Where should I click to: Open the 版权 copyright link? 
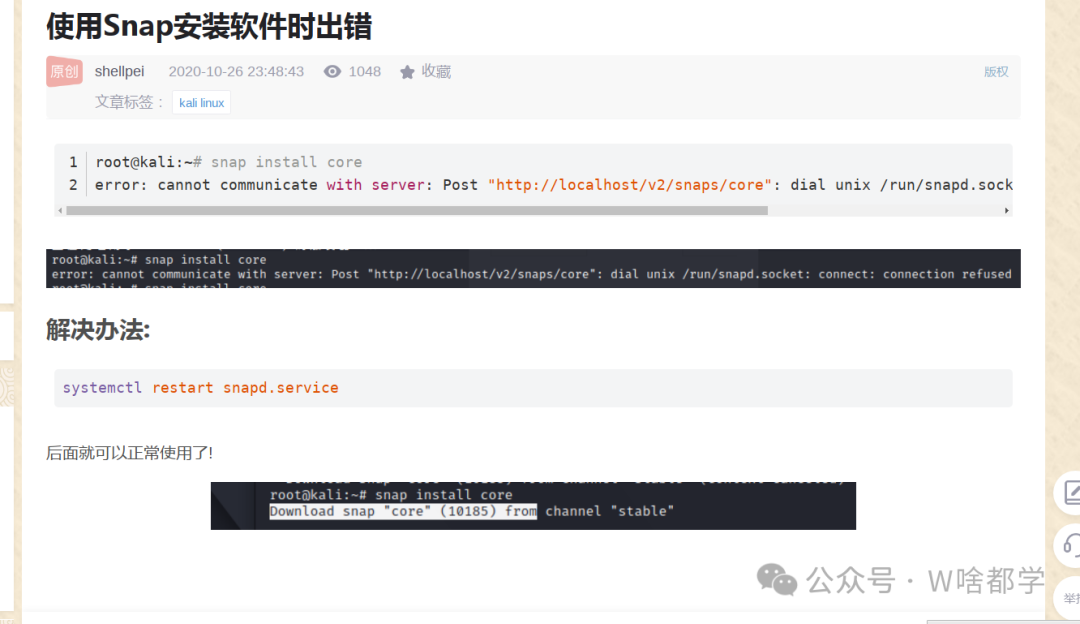coord(996,72)
